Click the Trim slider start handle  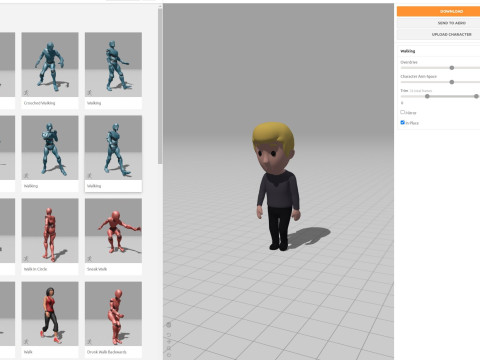(x=427, y=96)
